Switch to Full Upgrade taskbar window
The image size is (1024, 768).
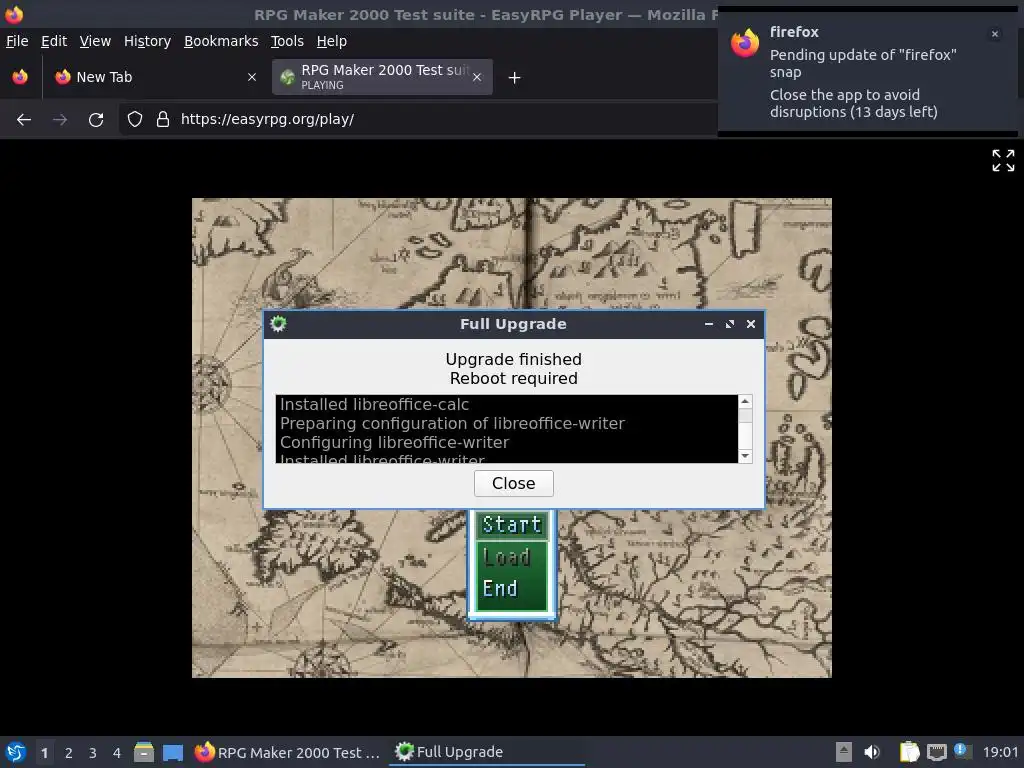487,752
